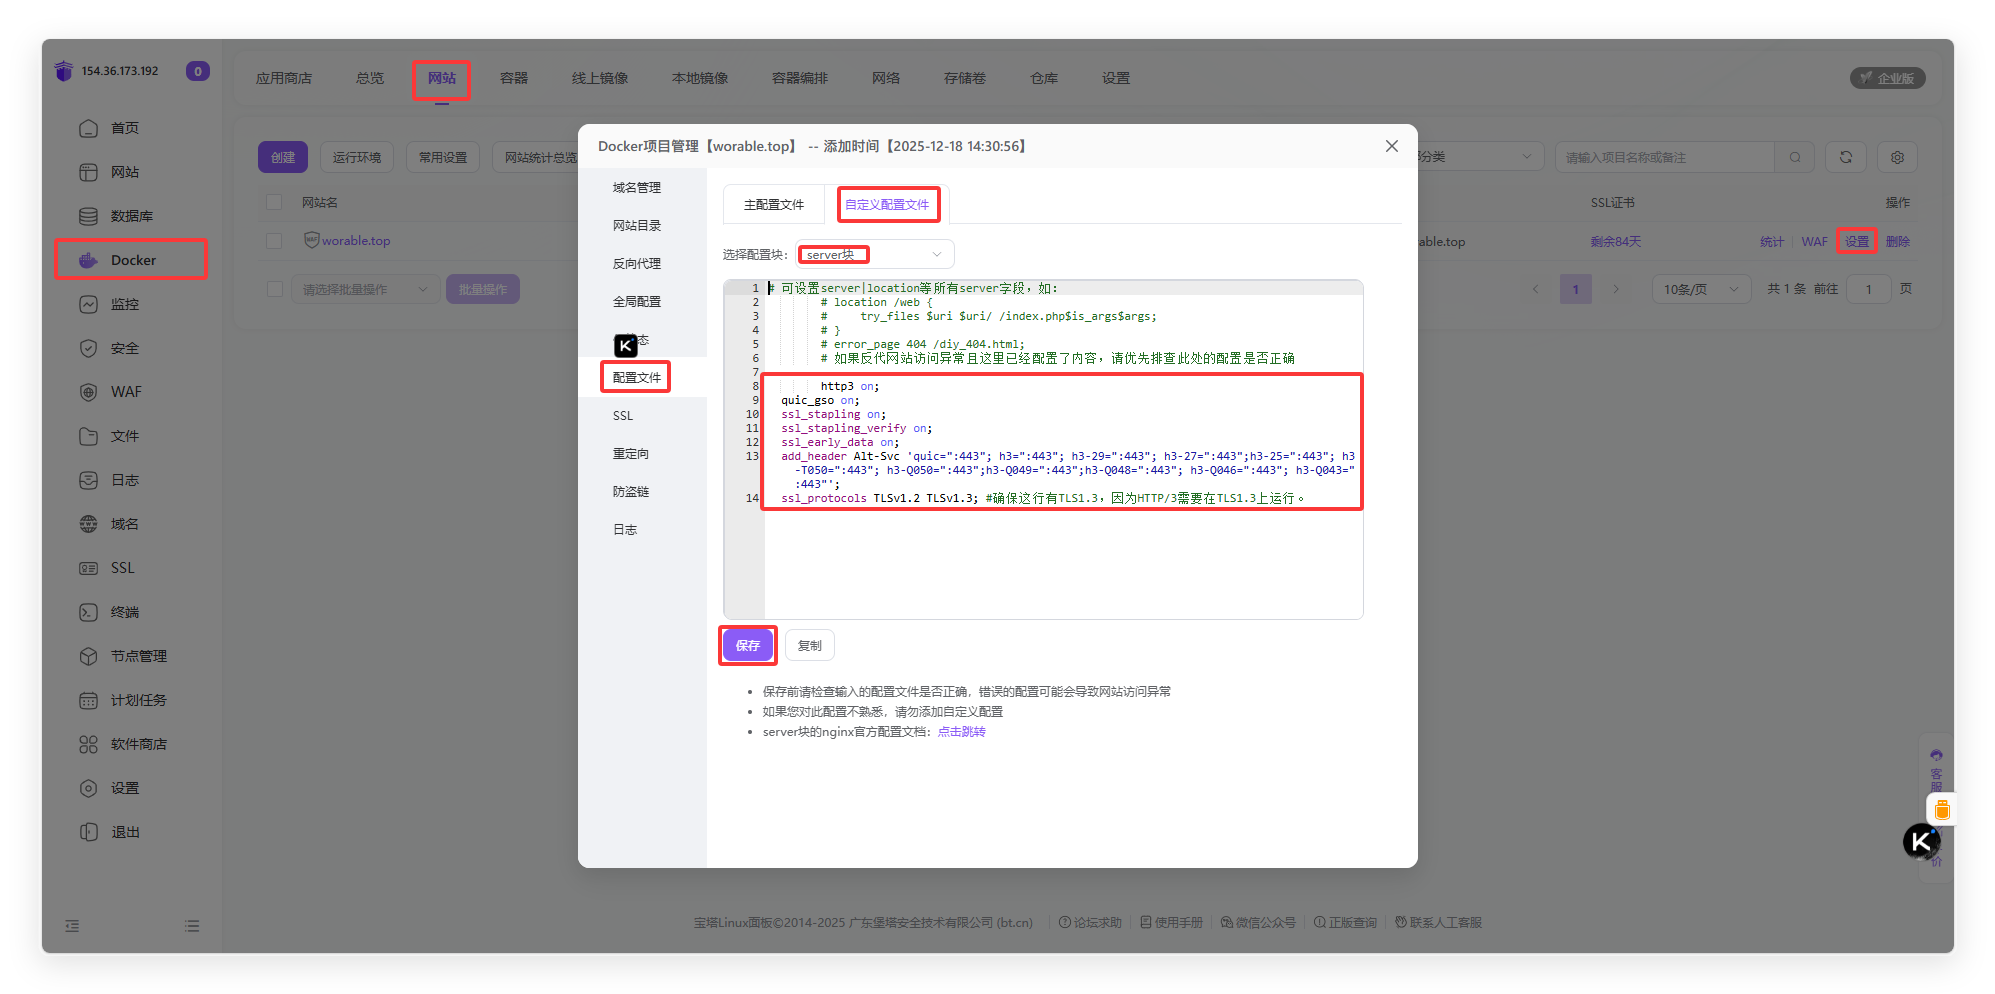Open the 10条/页 page size dropdown

(x=1700, y=289)
